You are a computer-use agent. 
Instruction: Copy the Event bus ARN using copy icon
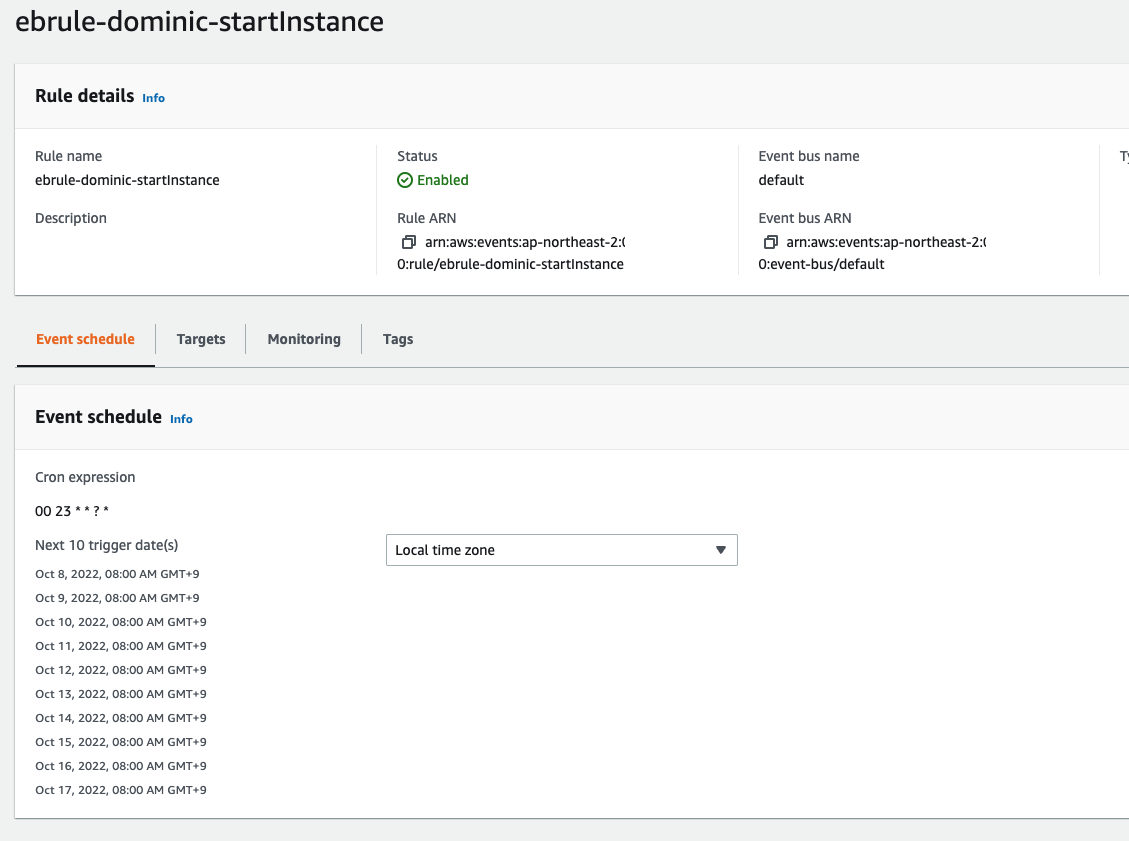click(x=770, y=242)
